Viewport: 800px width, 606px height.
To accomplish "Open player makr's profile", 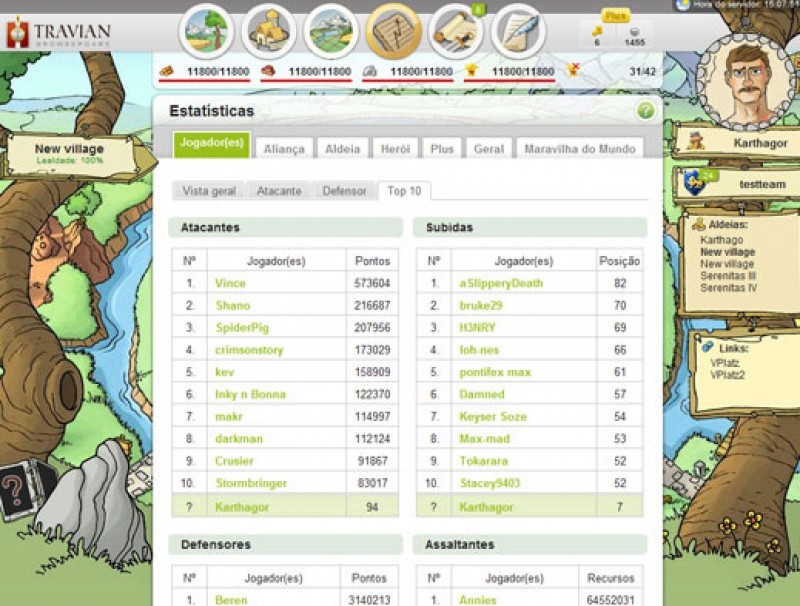I will (x=229, y=416).
